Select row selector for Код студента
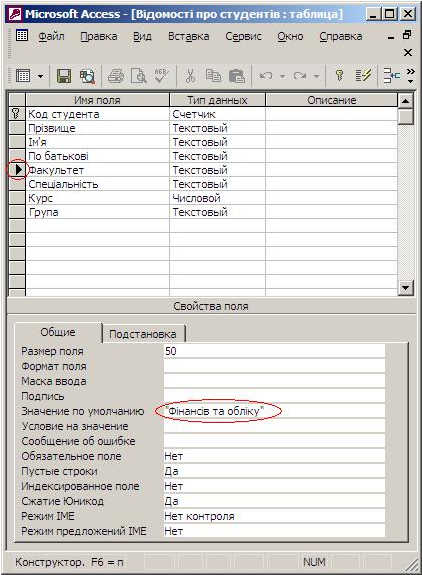 [x=16, y=114]
